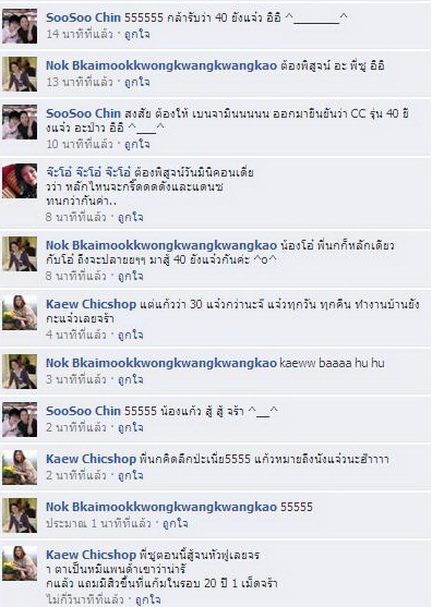The width and height of the screenshot is (432, 607).
Task: Like the 3-minute-old 'kaeww baaaa hu hu' comment
Action: pos(130,379)
